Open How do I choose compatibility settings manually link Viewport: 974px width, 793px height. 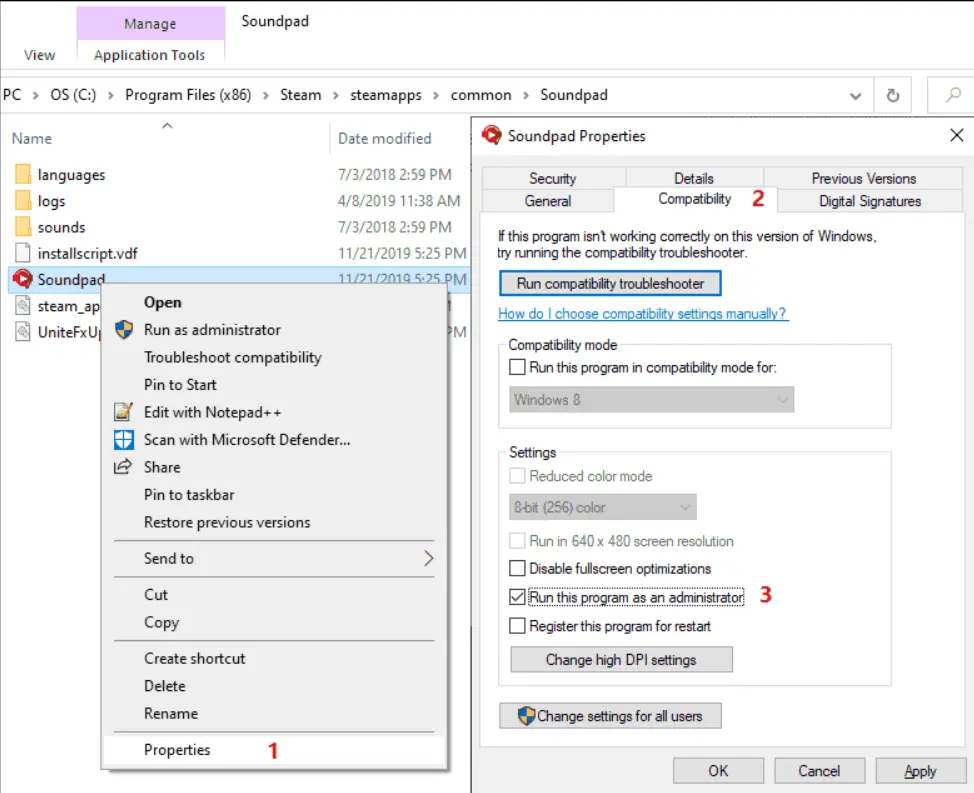pos(643,314)
